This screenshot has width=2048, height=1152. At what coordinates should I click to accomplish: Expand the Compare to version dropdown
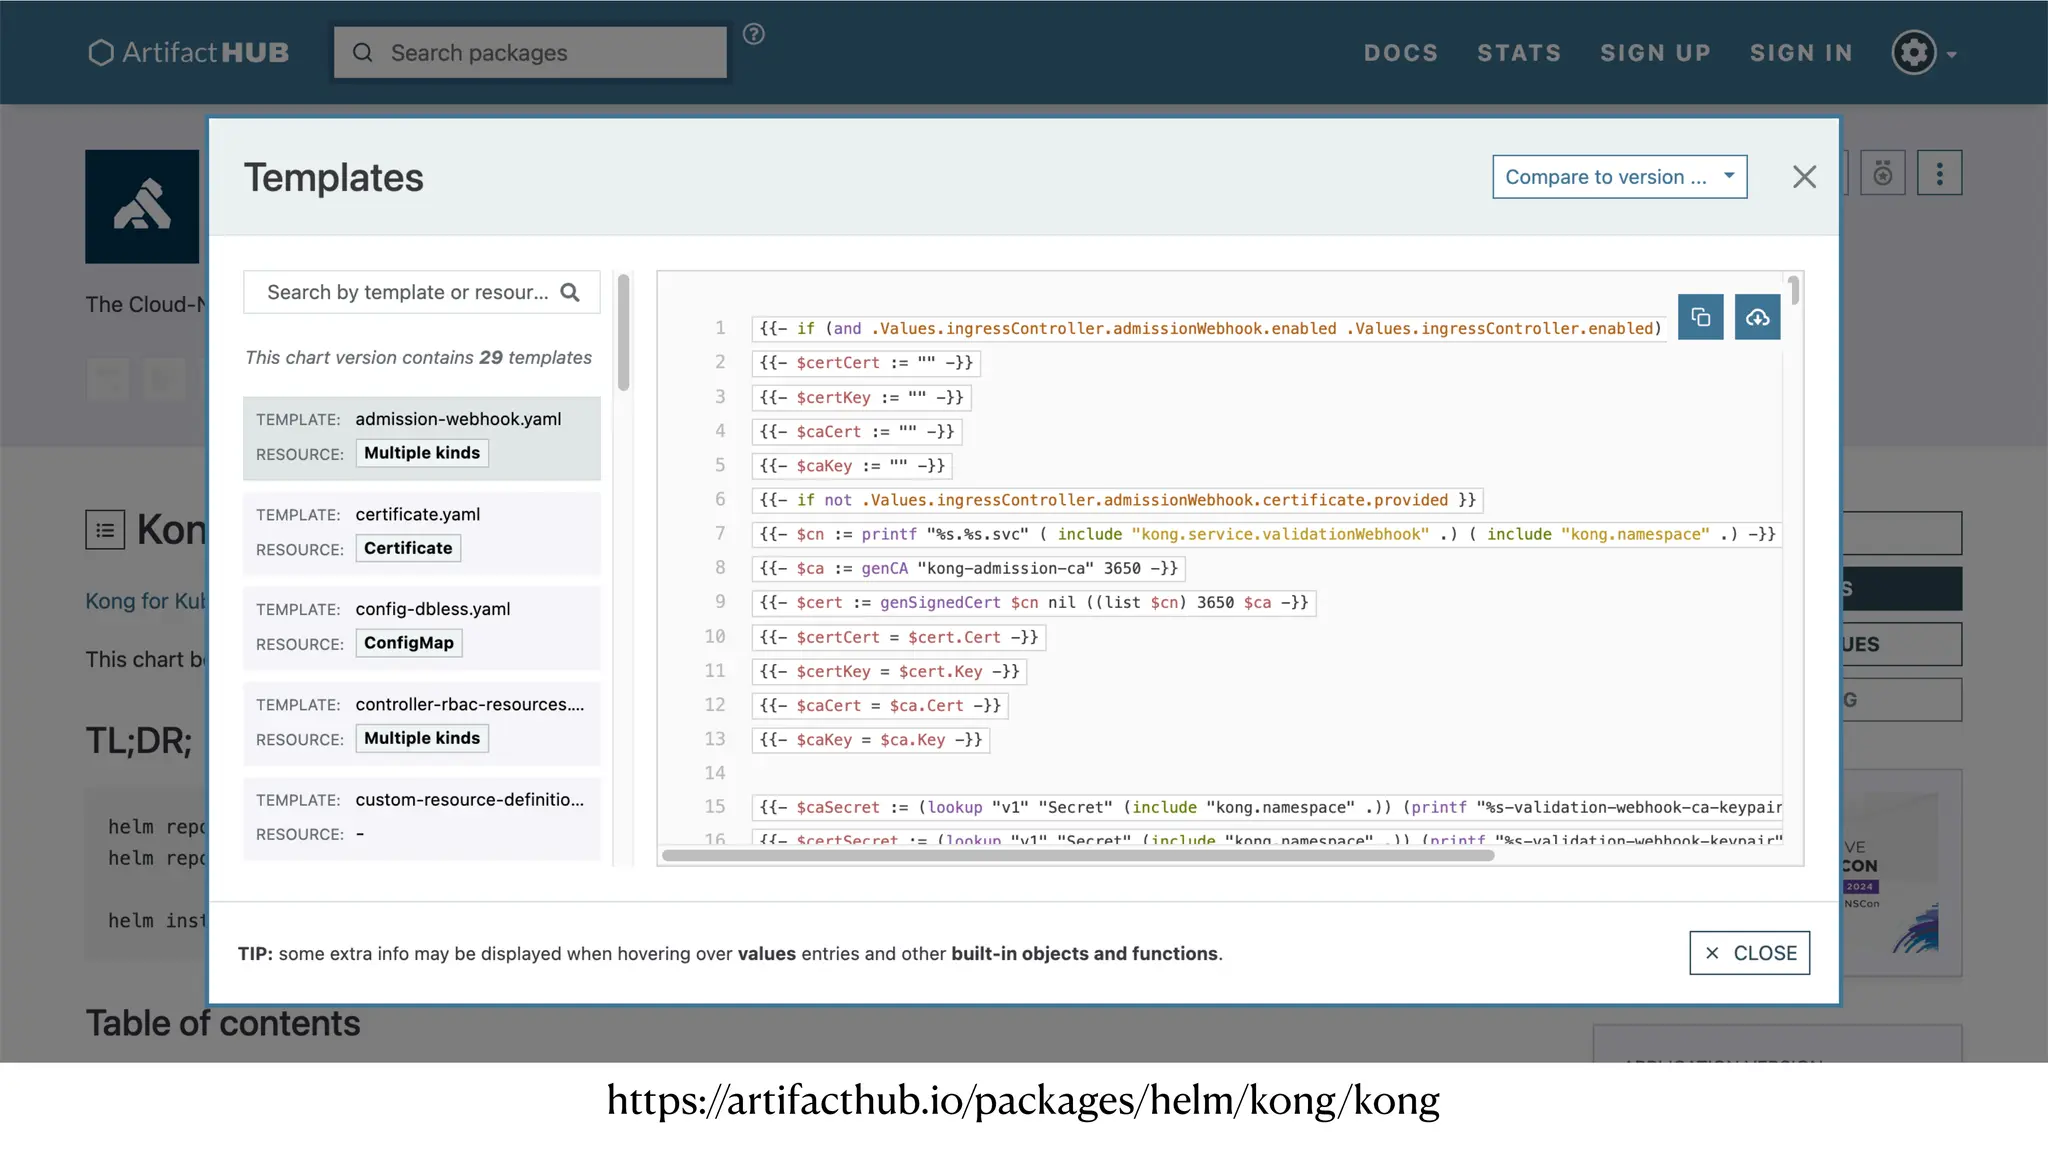pos(1619,177)
